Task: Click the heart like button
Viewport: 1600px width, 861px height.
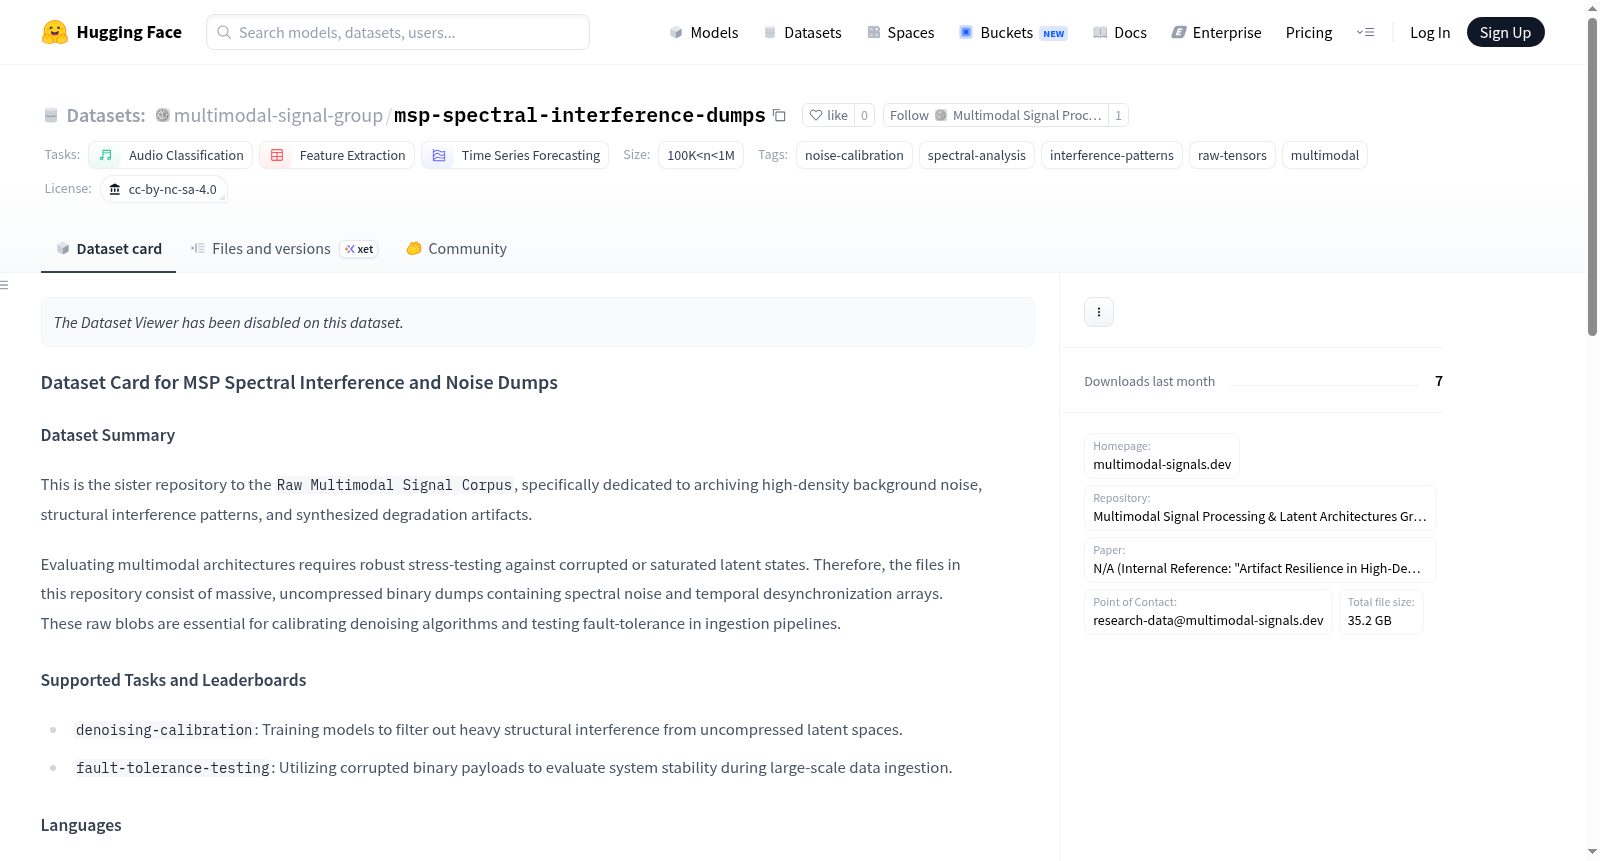Action: [828, 115]
